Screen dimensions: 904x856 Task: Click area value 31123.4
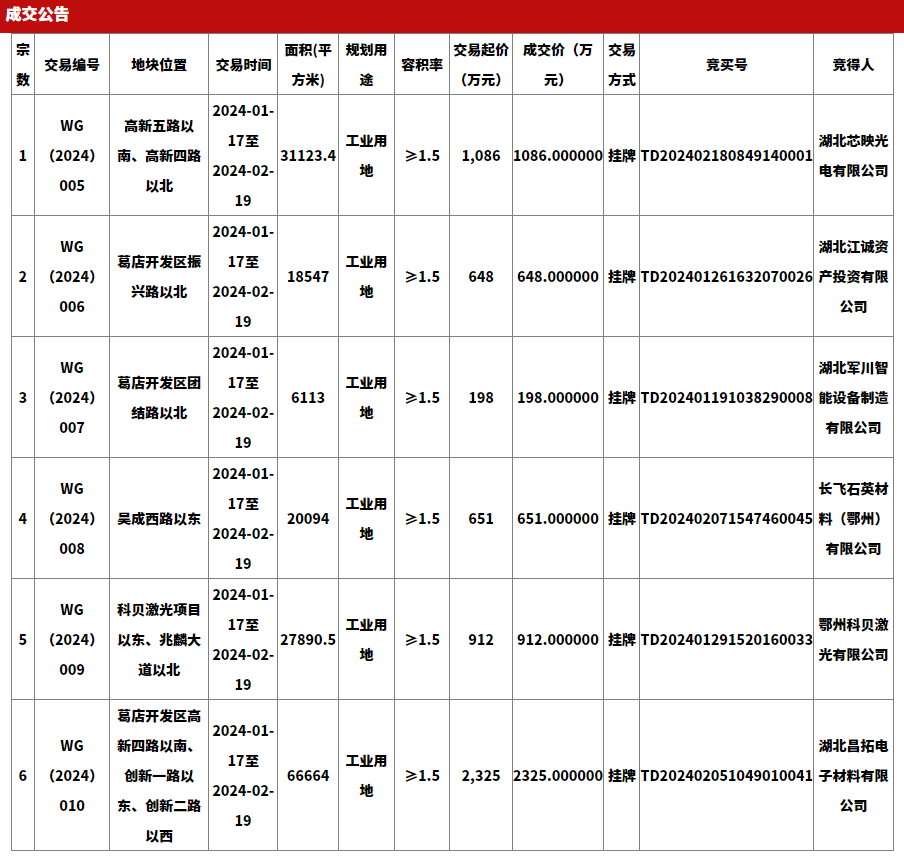(308, 156)
